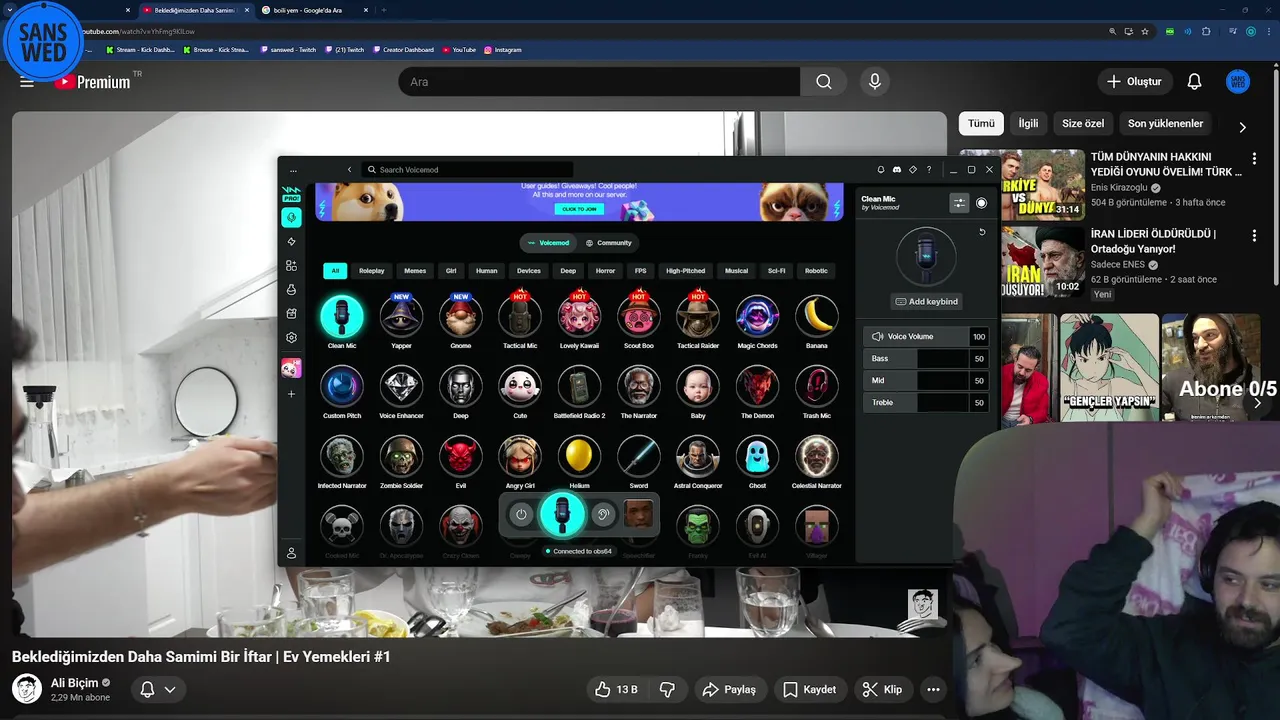The image size is (1280, 720).
Task: Select İlgili chip on YouTube
Action: point(1028,123)
